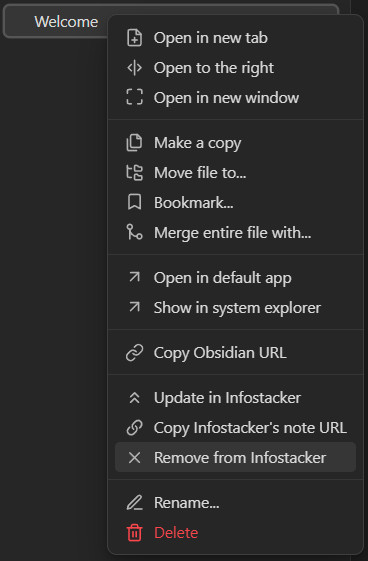Click the Open in new tab icon

(x=134, y=38)
